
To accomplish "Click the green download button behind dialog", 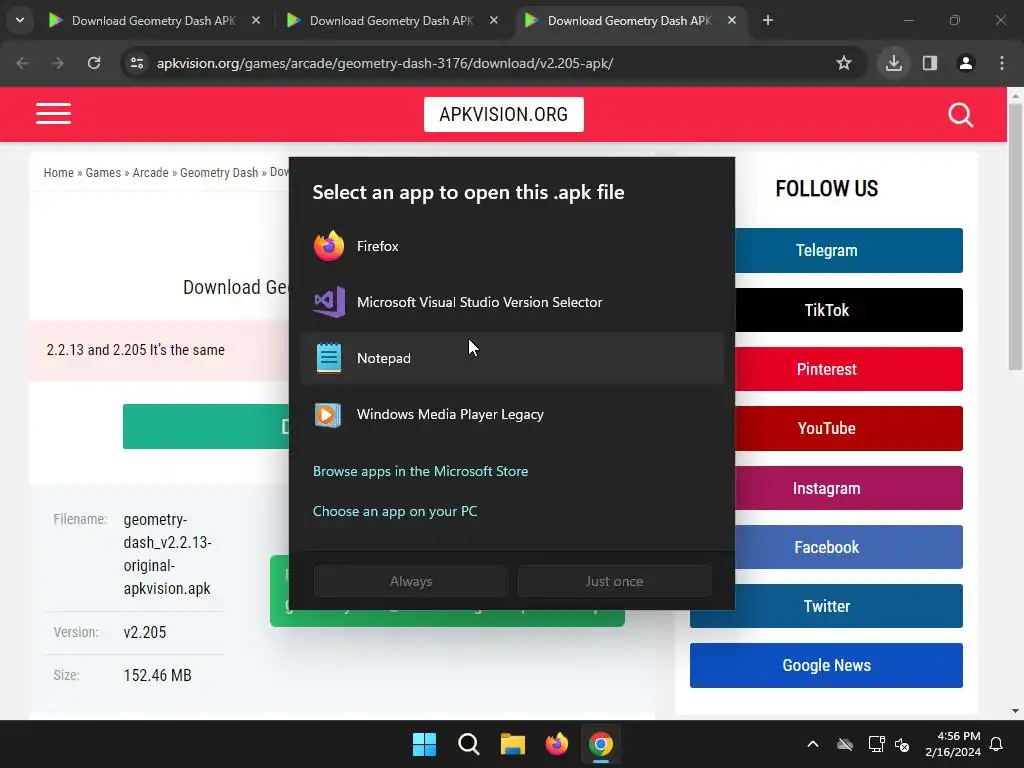I will pos(206,426).
